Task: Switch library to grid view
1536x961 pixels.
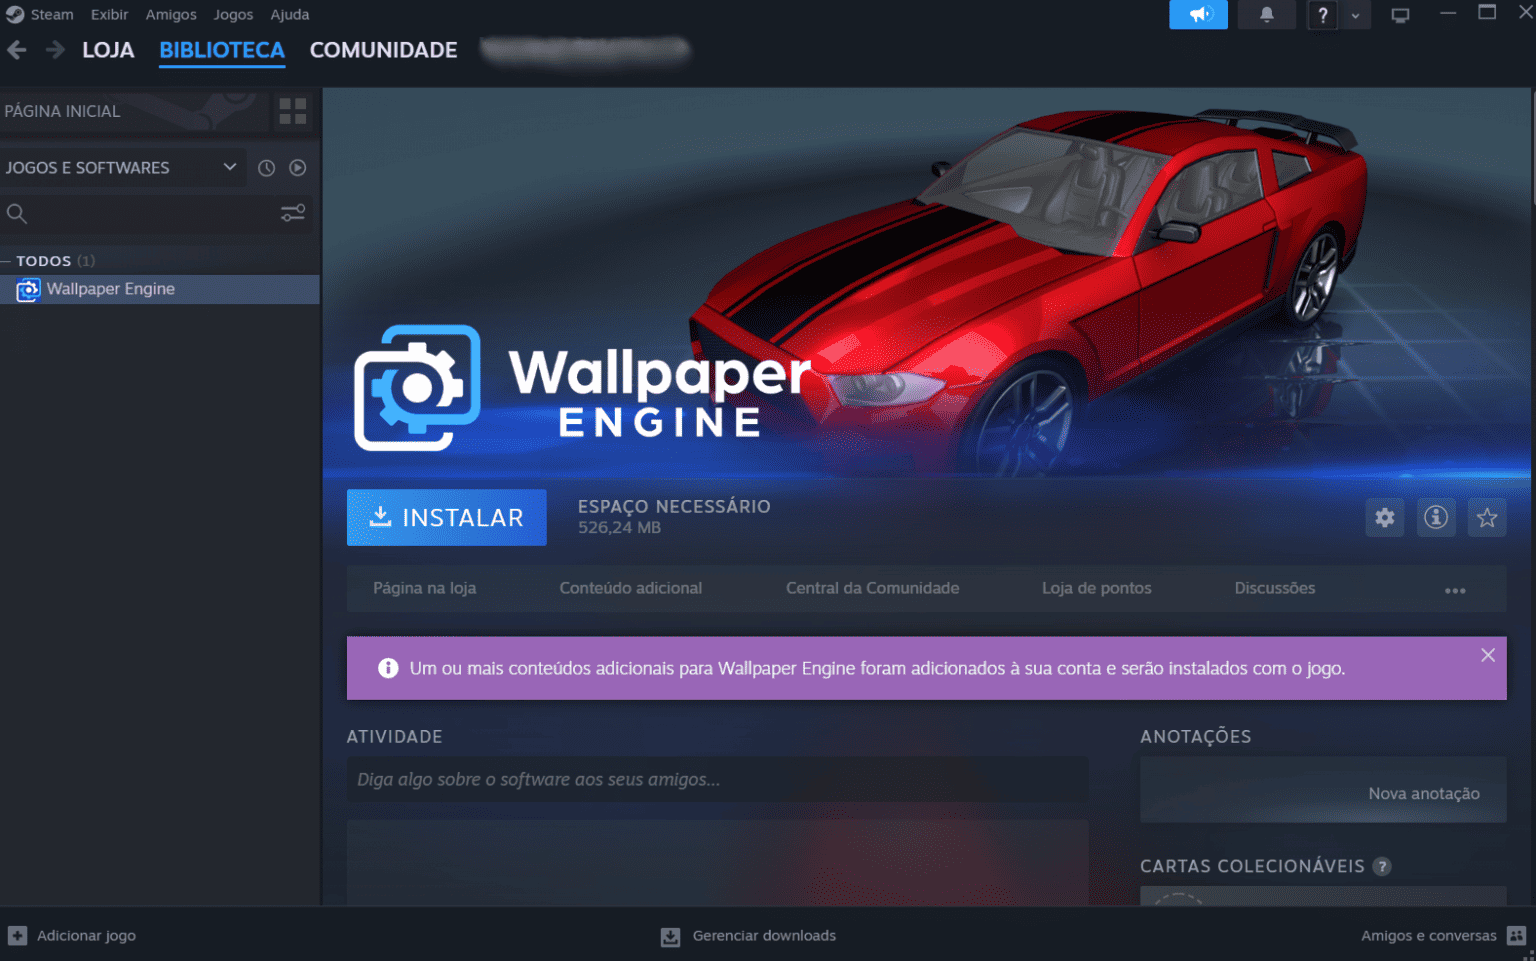Action: pyautogui.click(x=292, y=111)
